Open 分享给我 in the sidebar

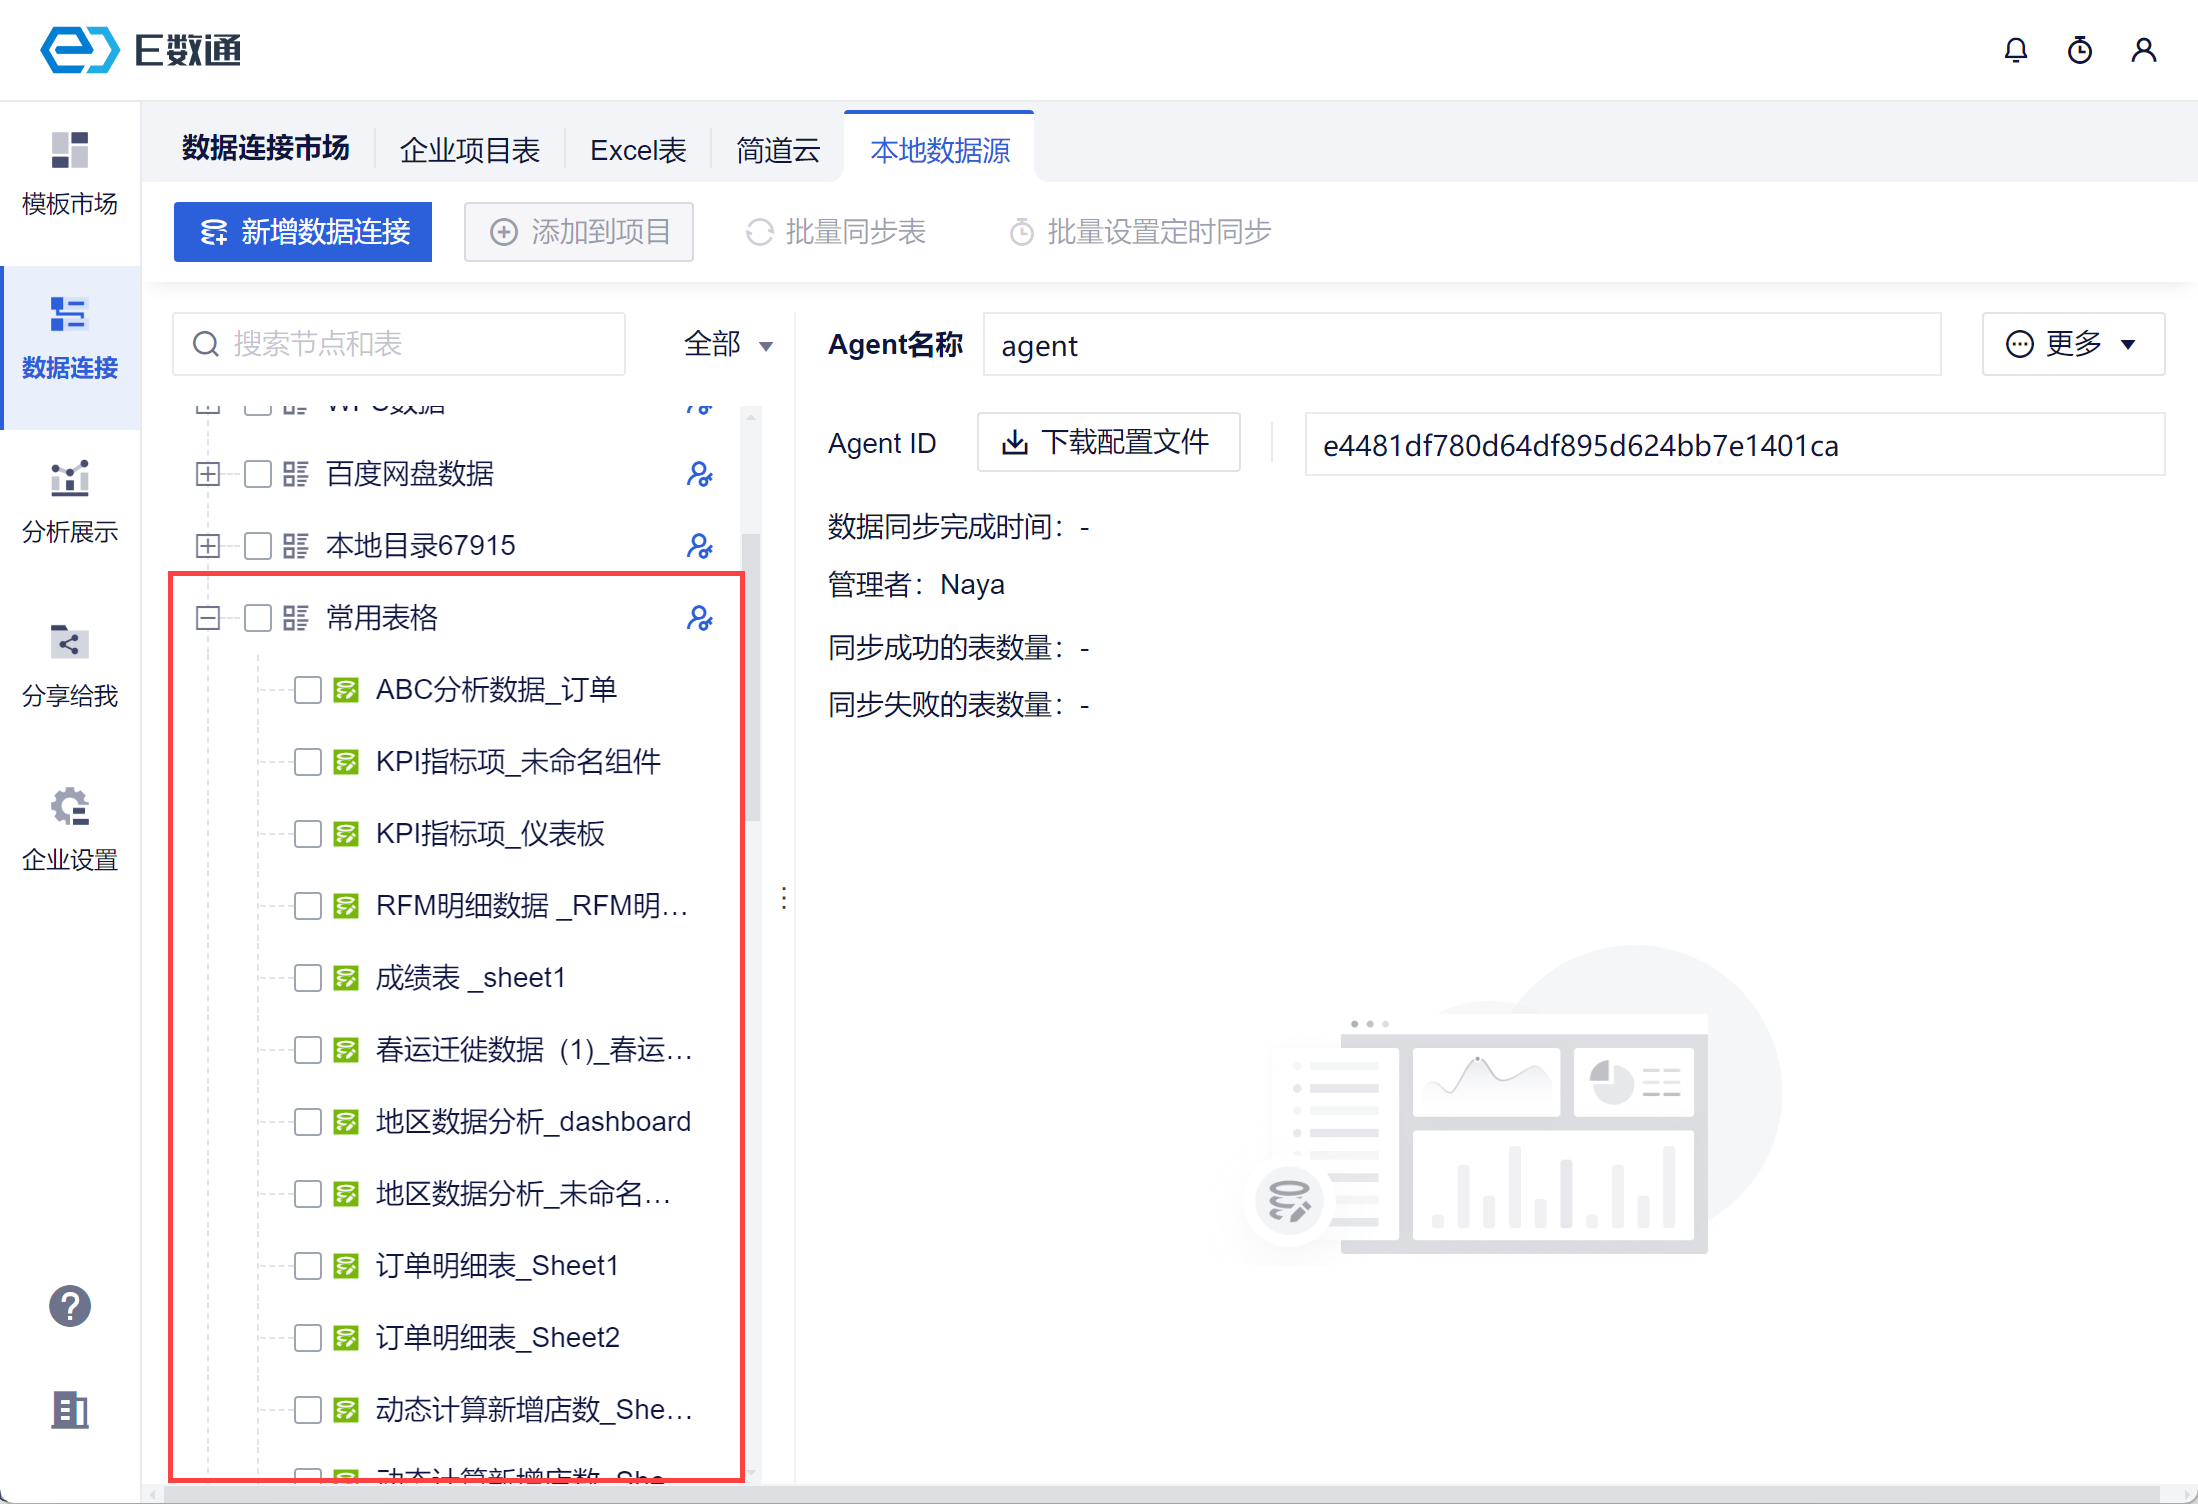click(70, 666)
